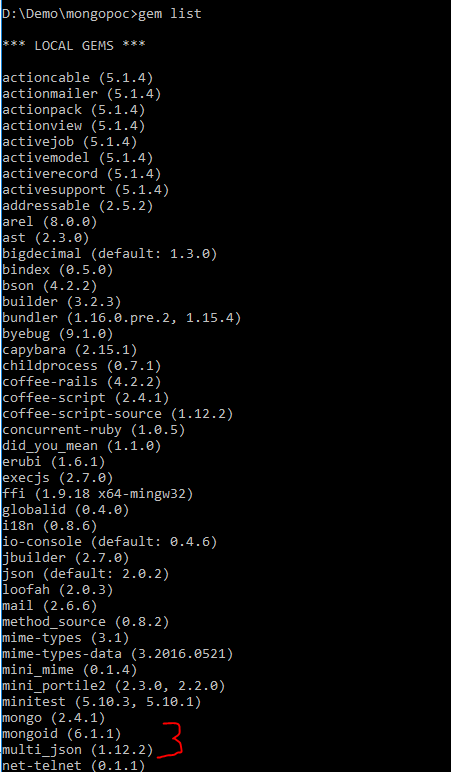Click the actioncable (5.1.4) line

[78, 78]
